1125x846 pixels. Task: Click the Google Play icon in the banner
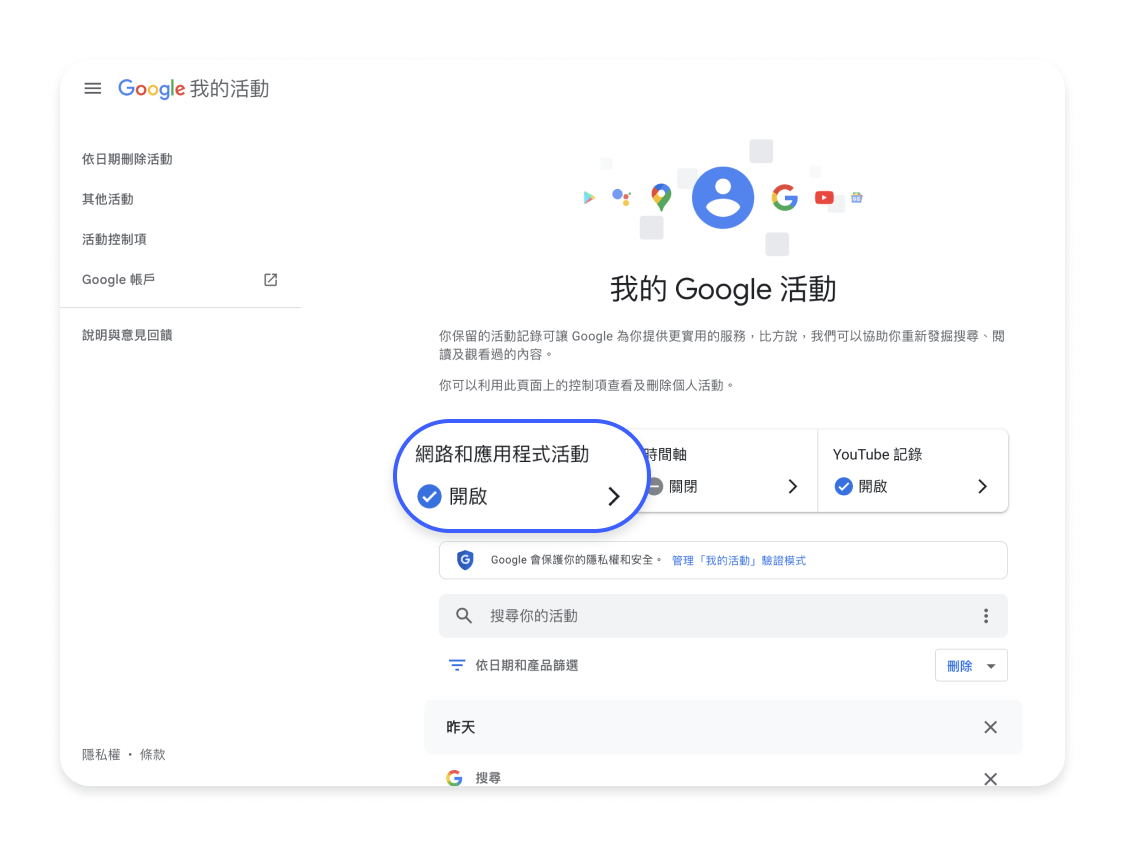[x=589, y=197]
